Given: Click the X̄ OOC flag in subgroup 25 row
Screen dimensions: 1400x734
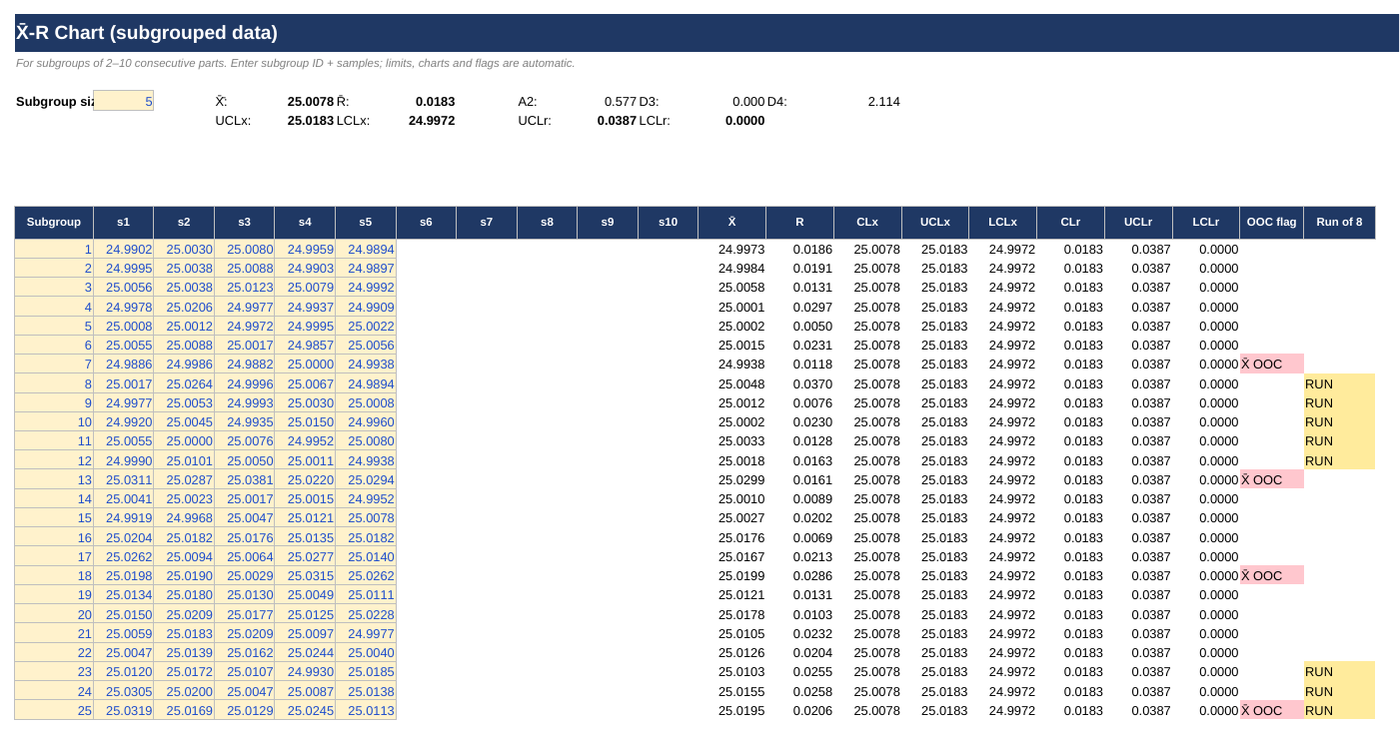Looking at the screenshot, I should (x=1271, y=710).
